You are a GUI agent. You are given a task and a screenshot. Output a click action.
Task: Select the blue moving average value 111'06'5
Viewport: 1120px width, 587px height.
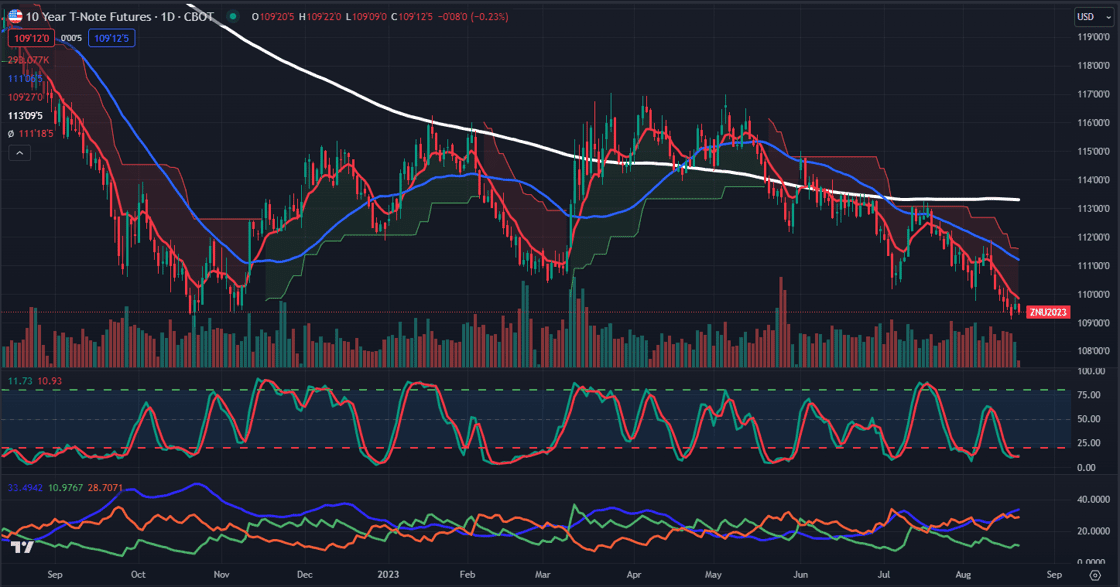[25, 79]
